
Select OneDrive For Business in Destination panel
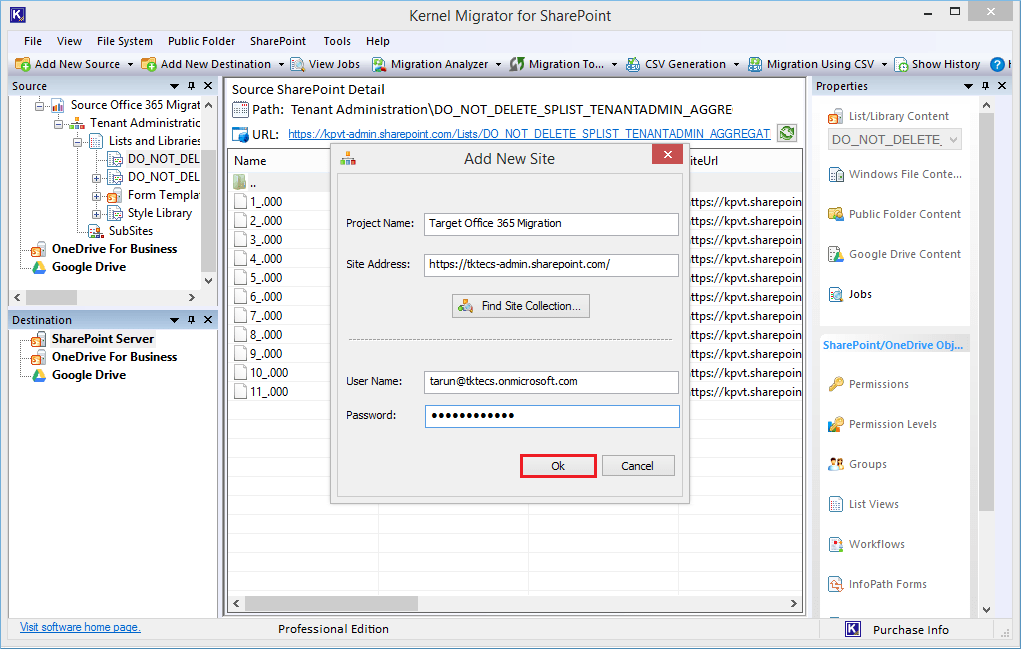(x=115, y=357)
